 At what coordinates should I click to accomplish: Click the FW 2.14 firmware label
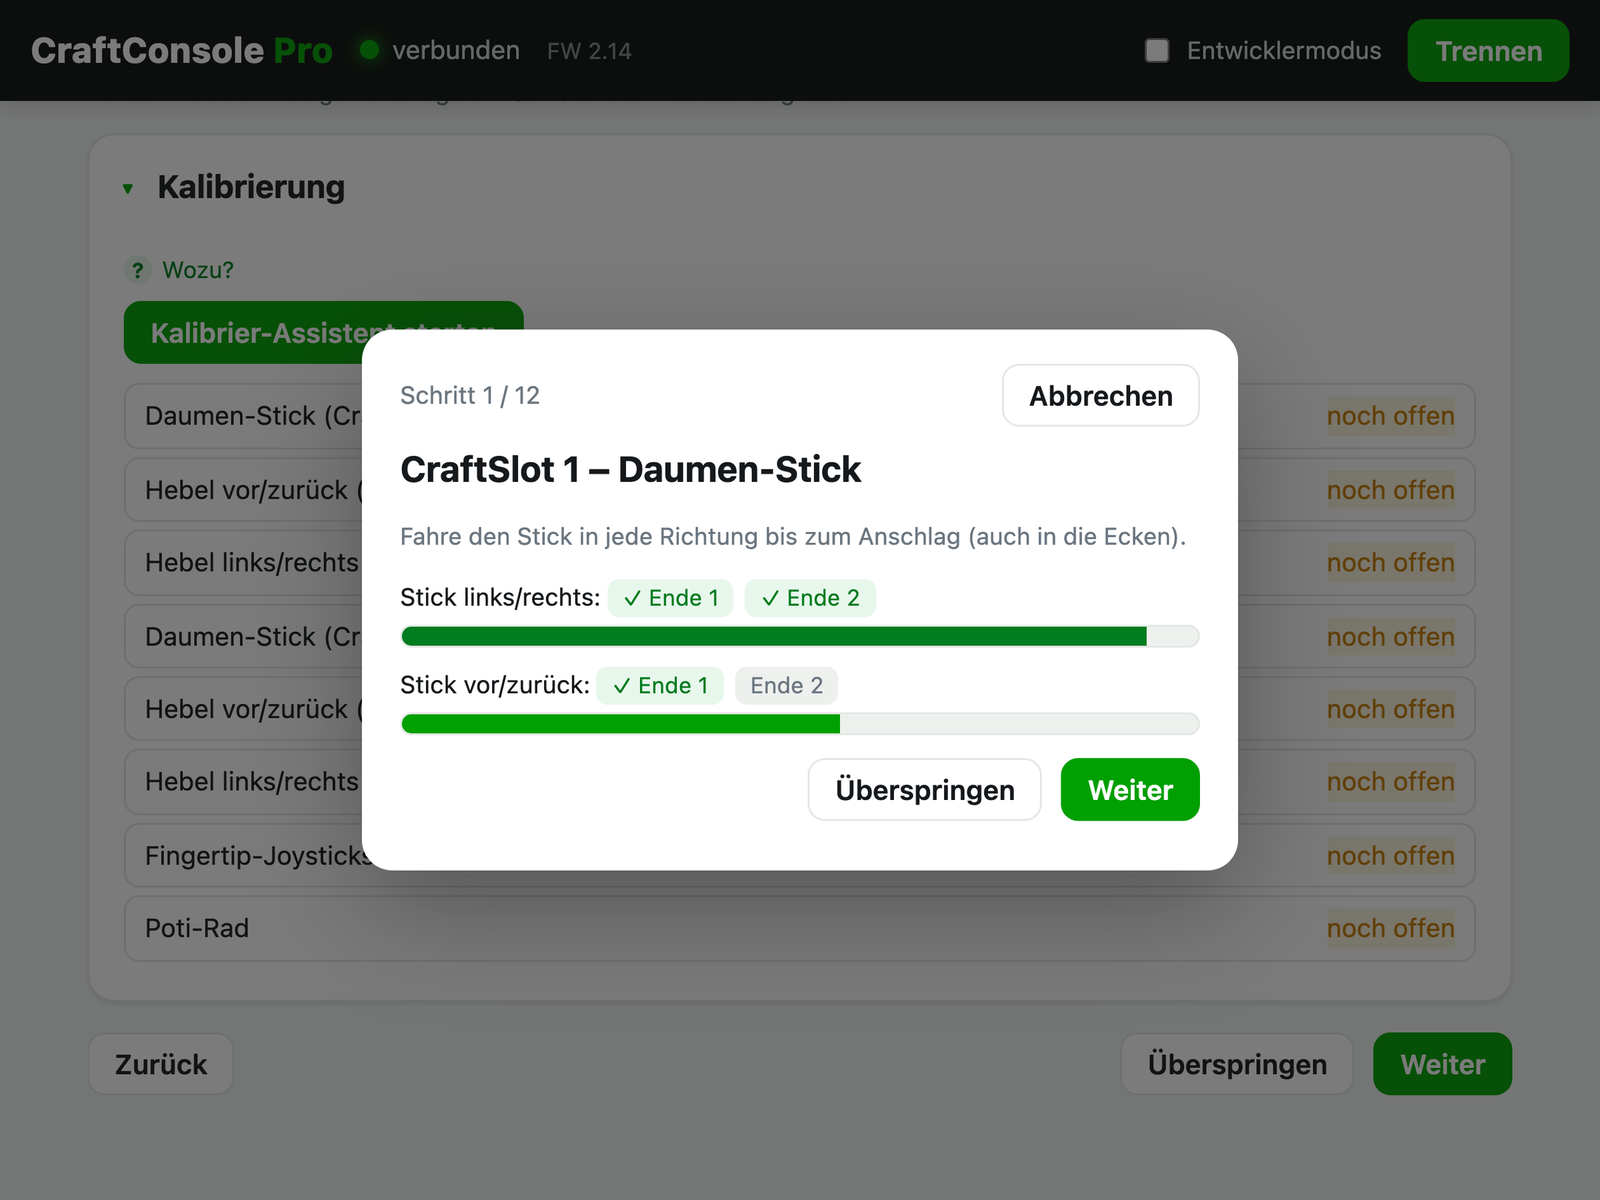pyautogui.click(x=589, y=51)
